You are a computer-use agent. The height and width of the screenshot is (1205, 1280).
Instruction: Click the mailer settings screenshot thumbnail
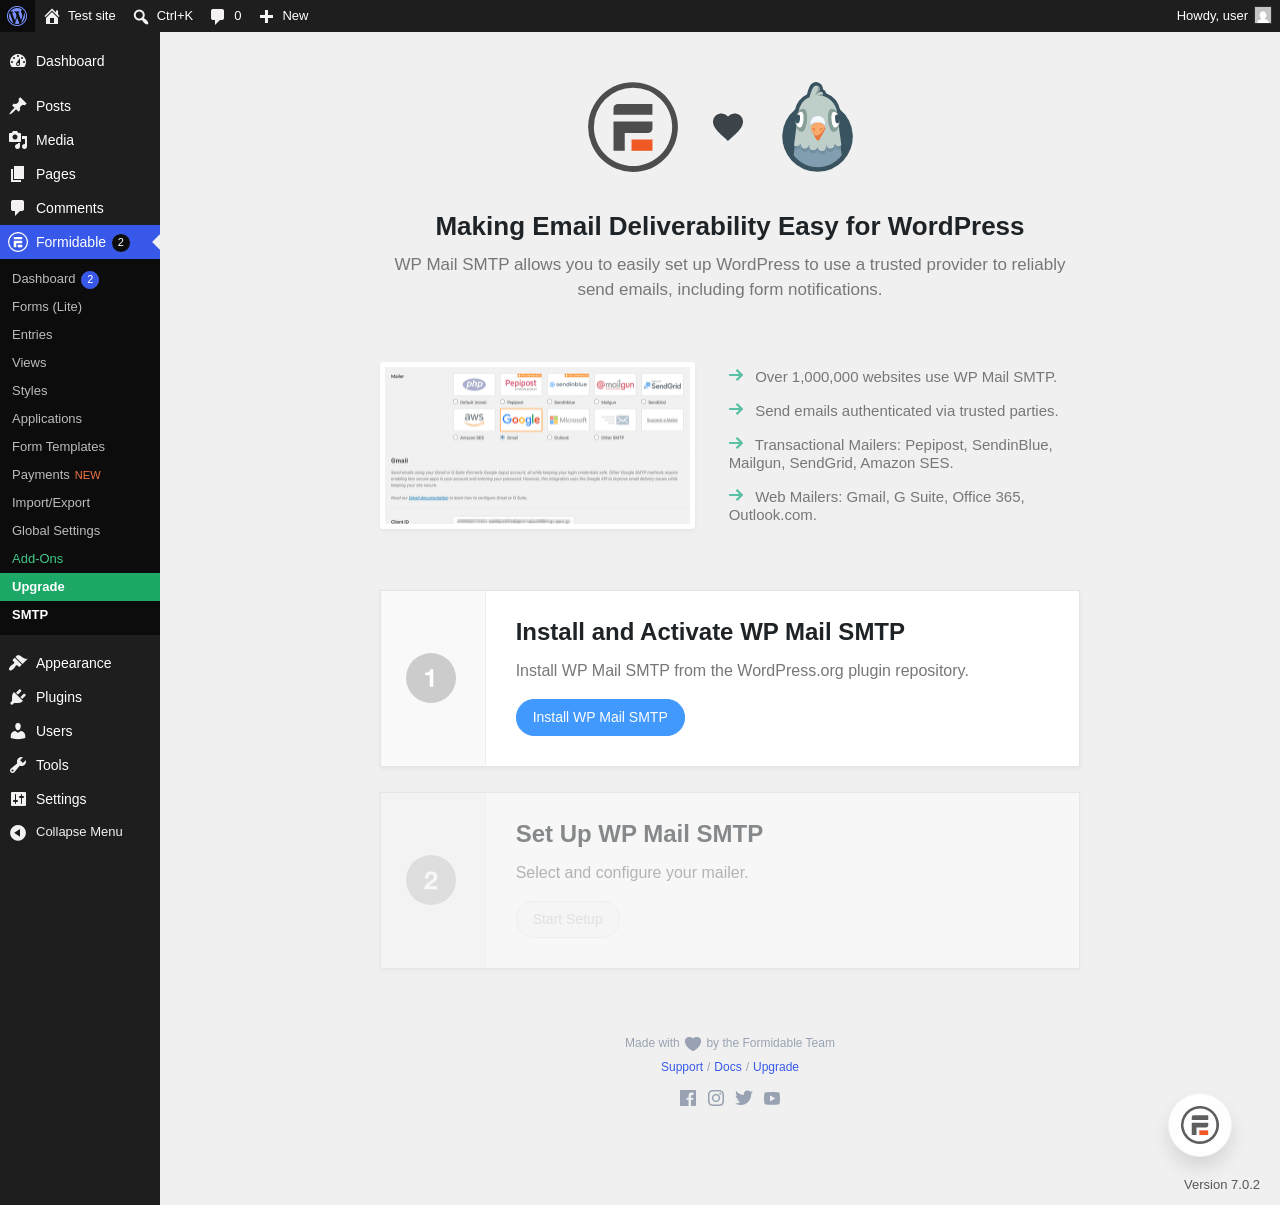point(538,445)
